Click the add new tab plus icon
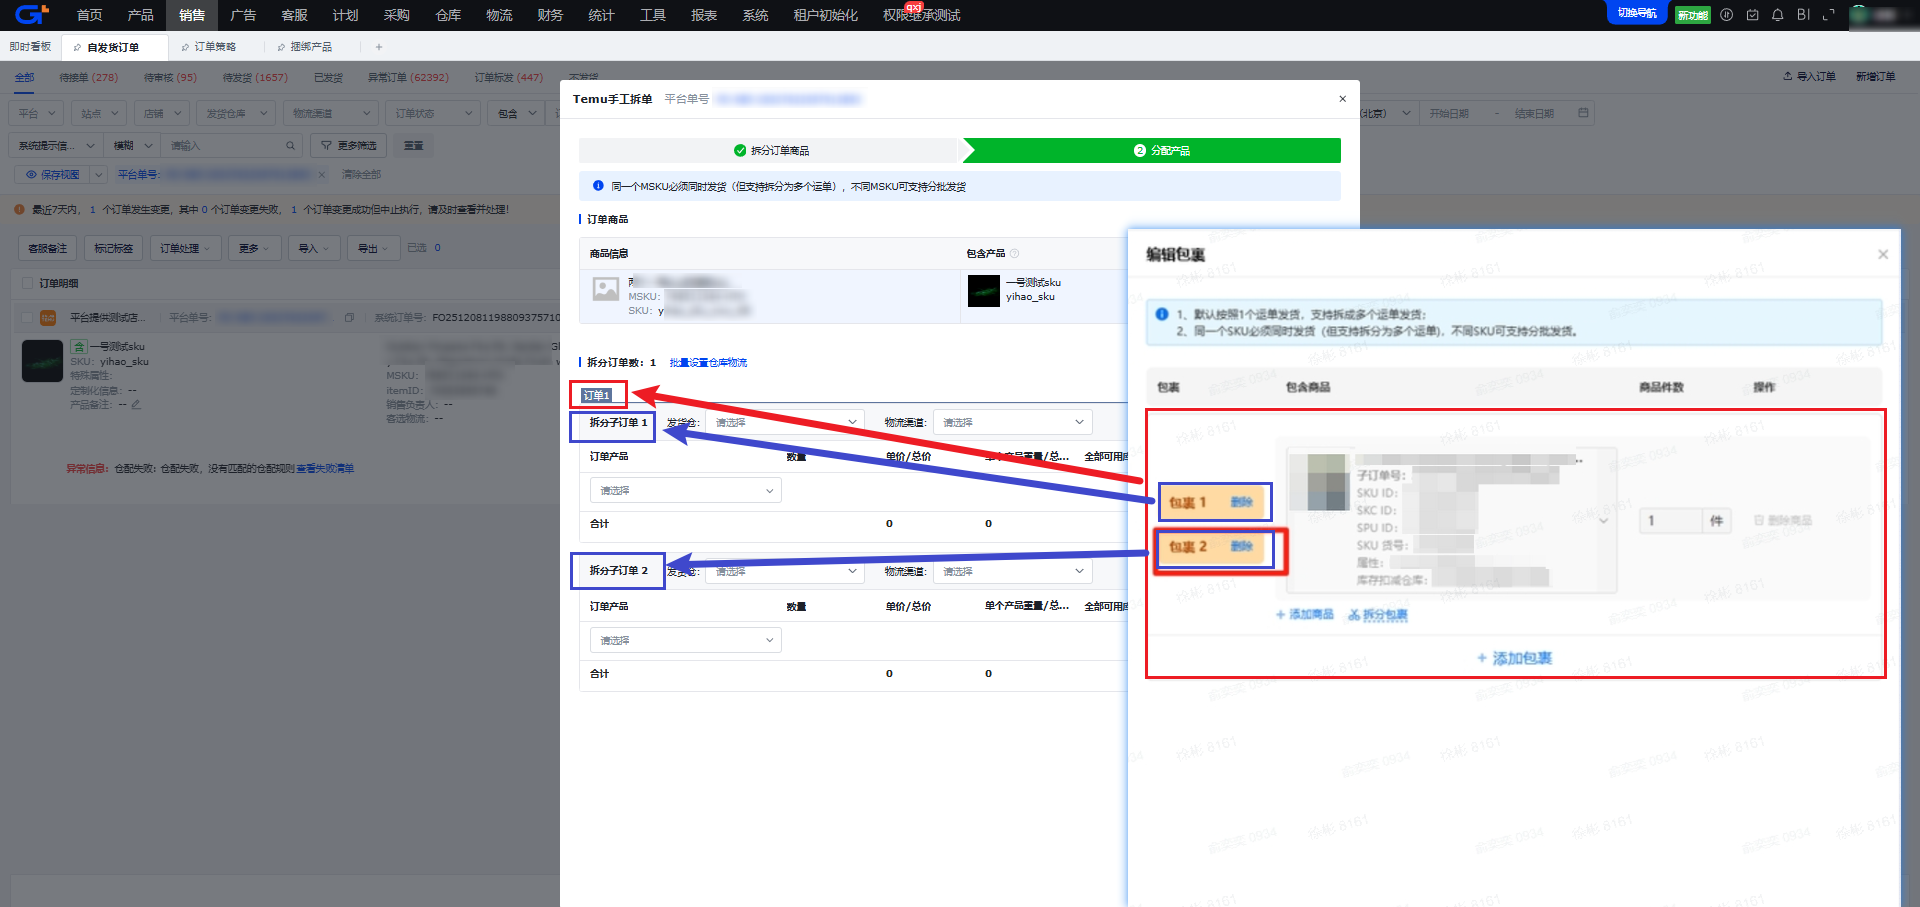This screenshot has height=907, width=1920. tap(378, 47)
